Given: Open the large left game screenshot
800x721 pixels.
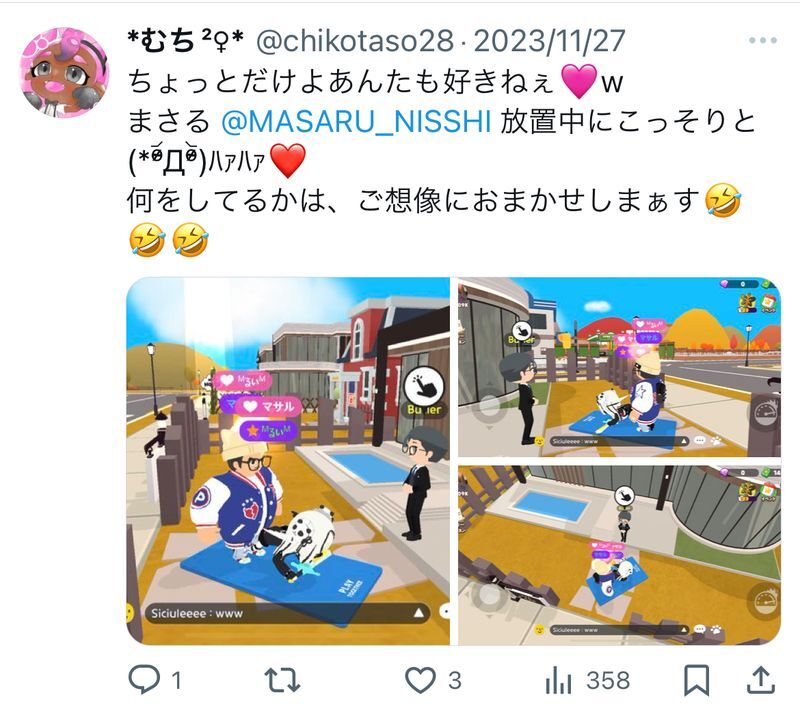Looking at the screenshot, I should coord(288,461).
